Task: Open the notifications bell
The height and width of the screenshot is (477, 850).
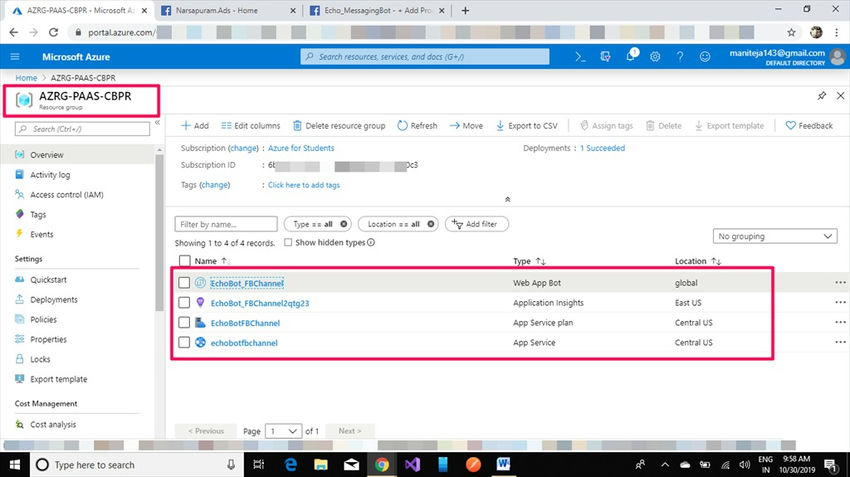Action: coord(631,55)
